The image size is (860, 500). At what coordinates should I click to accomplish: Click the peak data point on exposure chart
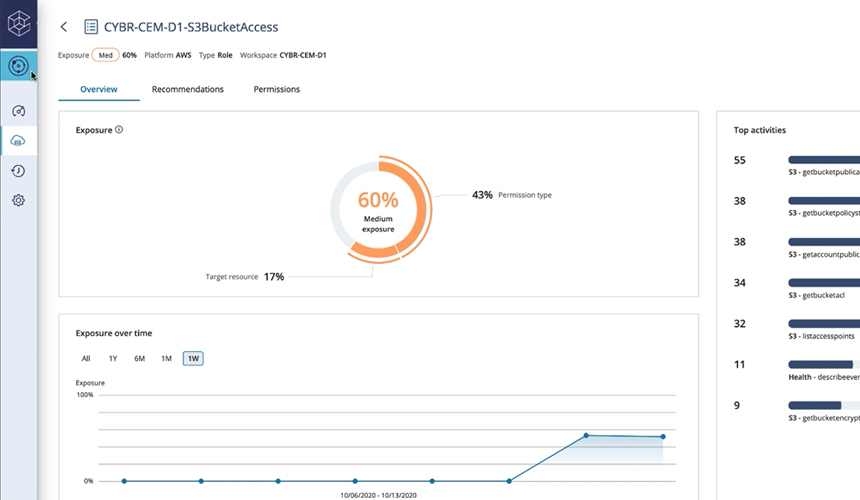pyautogui.click(x=586, y=435)
